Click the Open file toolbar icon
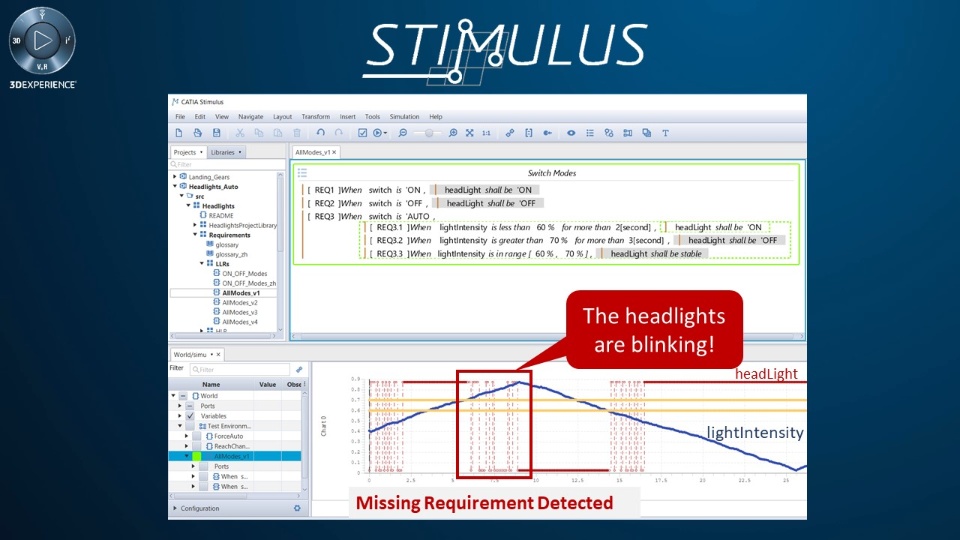The height and width of the screenshot is (540, 960). (197, 133)
